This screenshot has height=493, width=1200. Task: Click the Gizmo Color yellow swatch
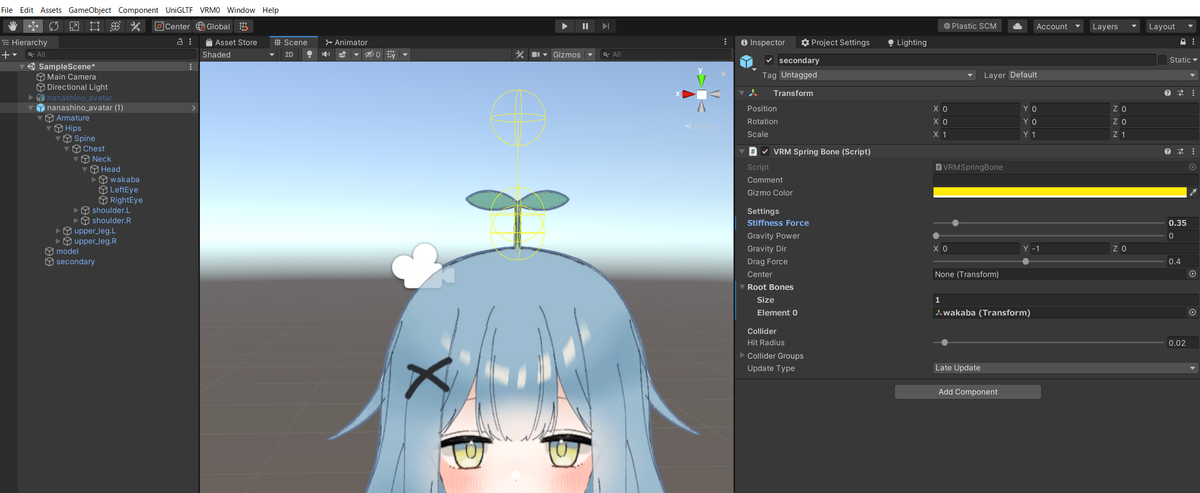[x=1059, y=192]
